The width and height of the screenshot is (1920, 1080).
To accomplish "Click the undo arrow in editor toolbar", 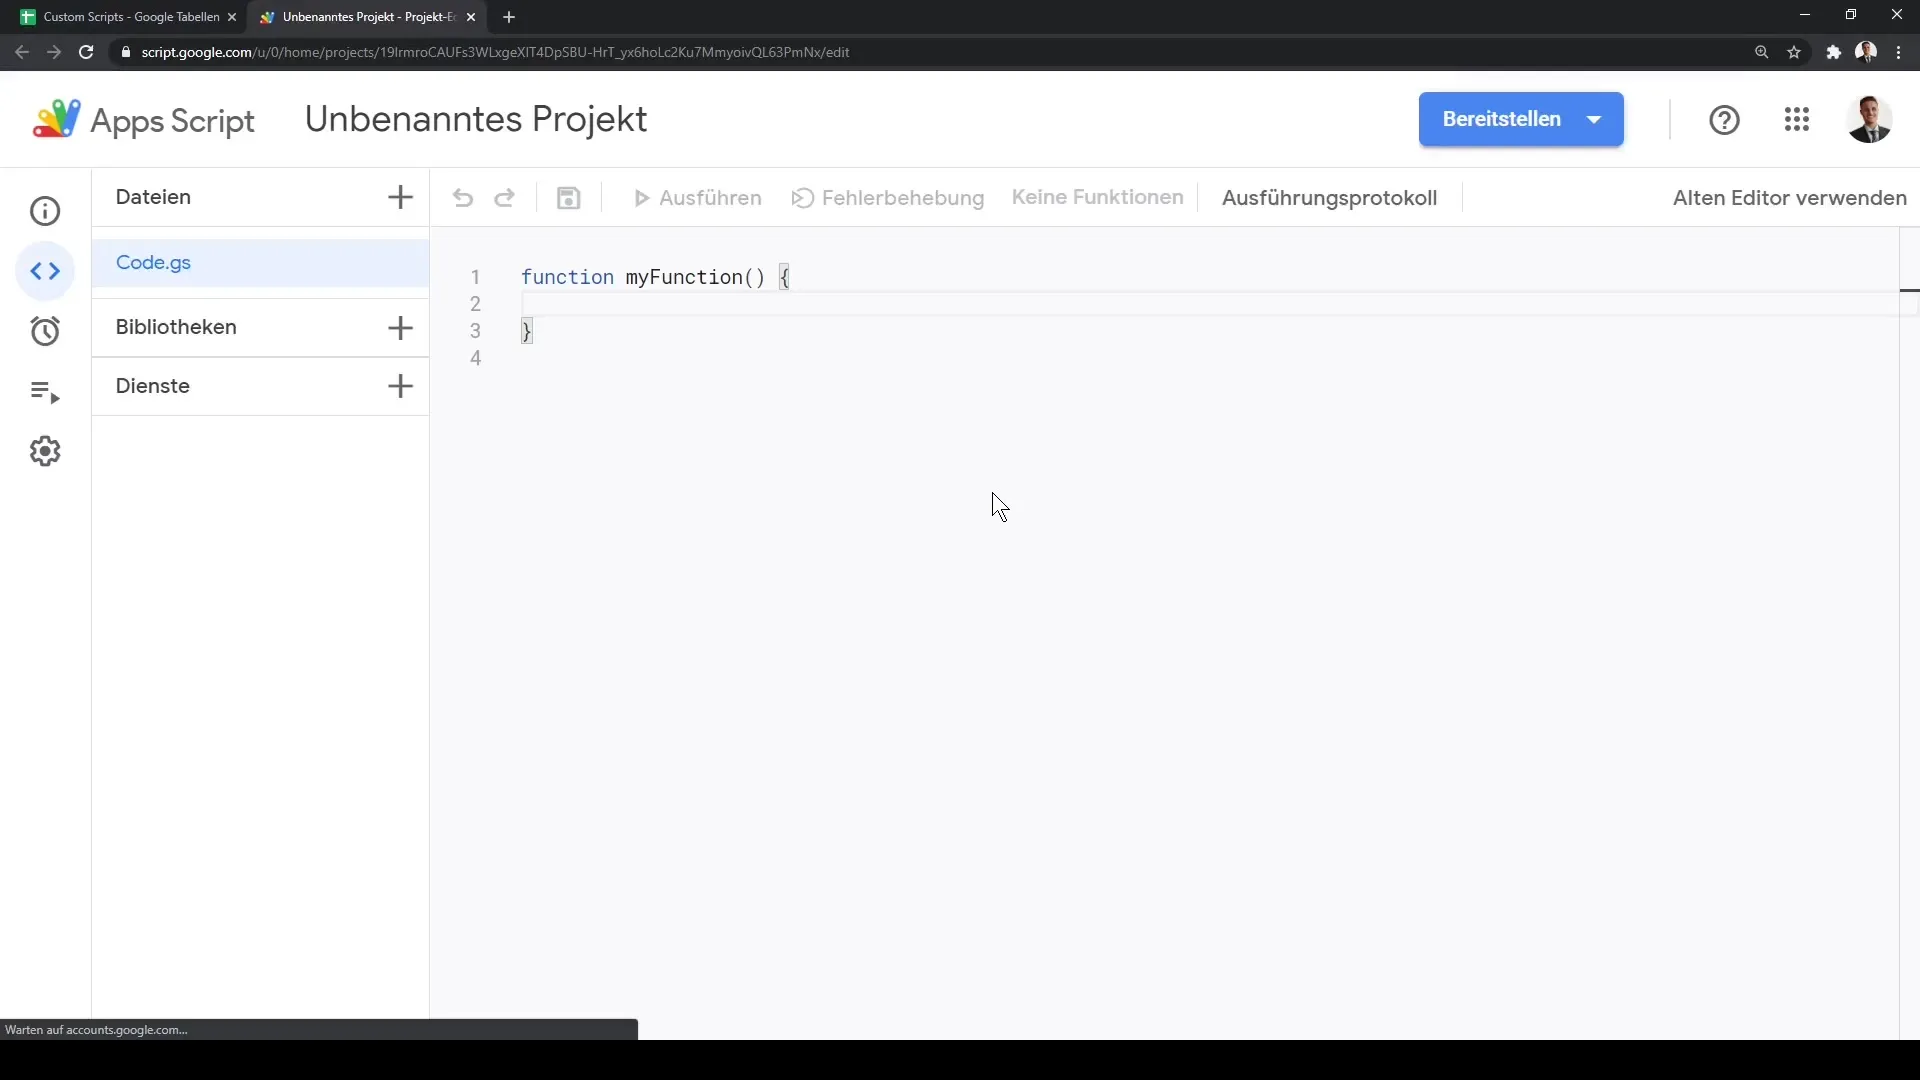I will [462, 198].
